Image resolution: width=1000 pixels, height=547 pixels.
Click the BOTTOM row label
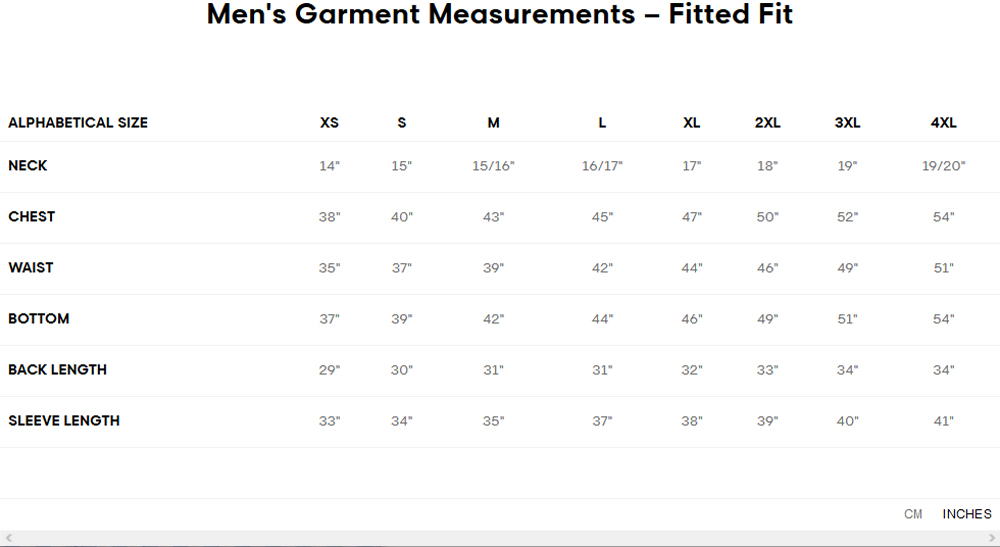38,319
